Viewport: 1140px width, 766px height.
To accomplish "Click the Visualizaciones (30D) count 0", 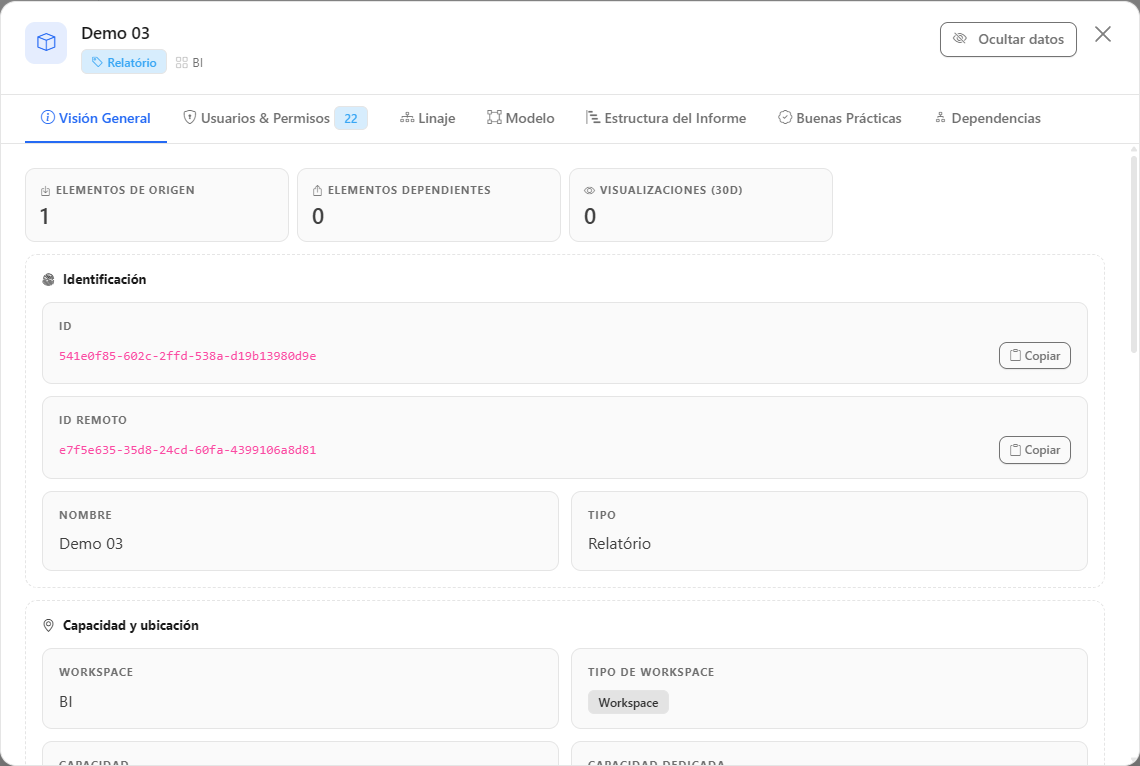I will click(590, 217).
